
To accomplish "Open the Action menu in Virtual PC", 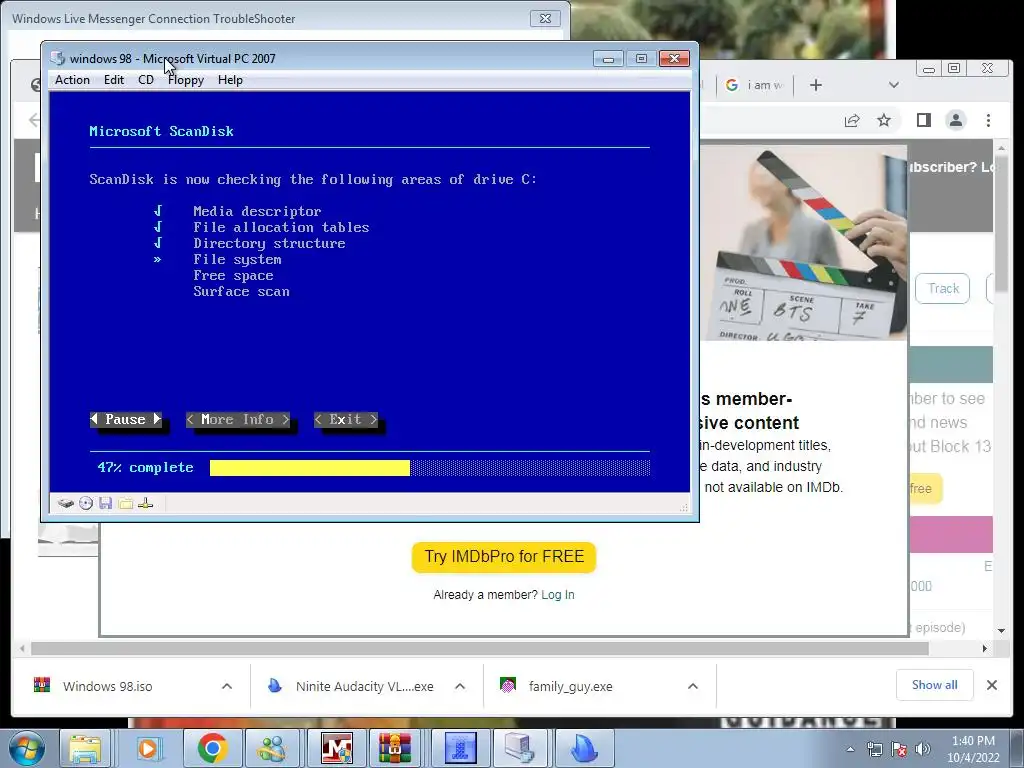I will pyautogui.click(x=72, y=80).
